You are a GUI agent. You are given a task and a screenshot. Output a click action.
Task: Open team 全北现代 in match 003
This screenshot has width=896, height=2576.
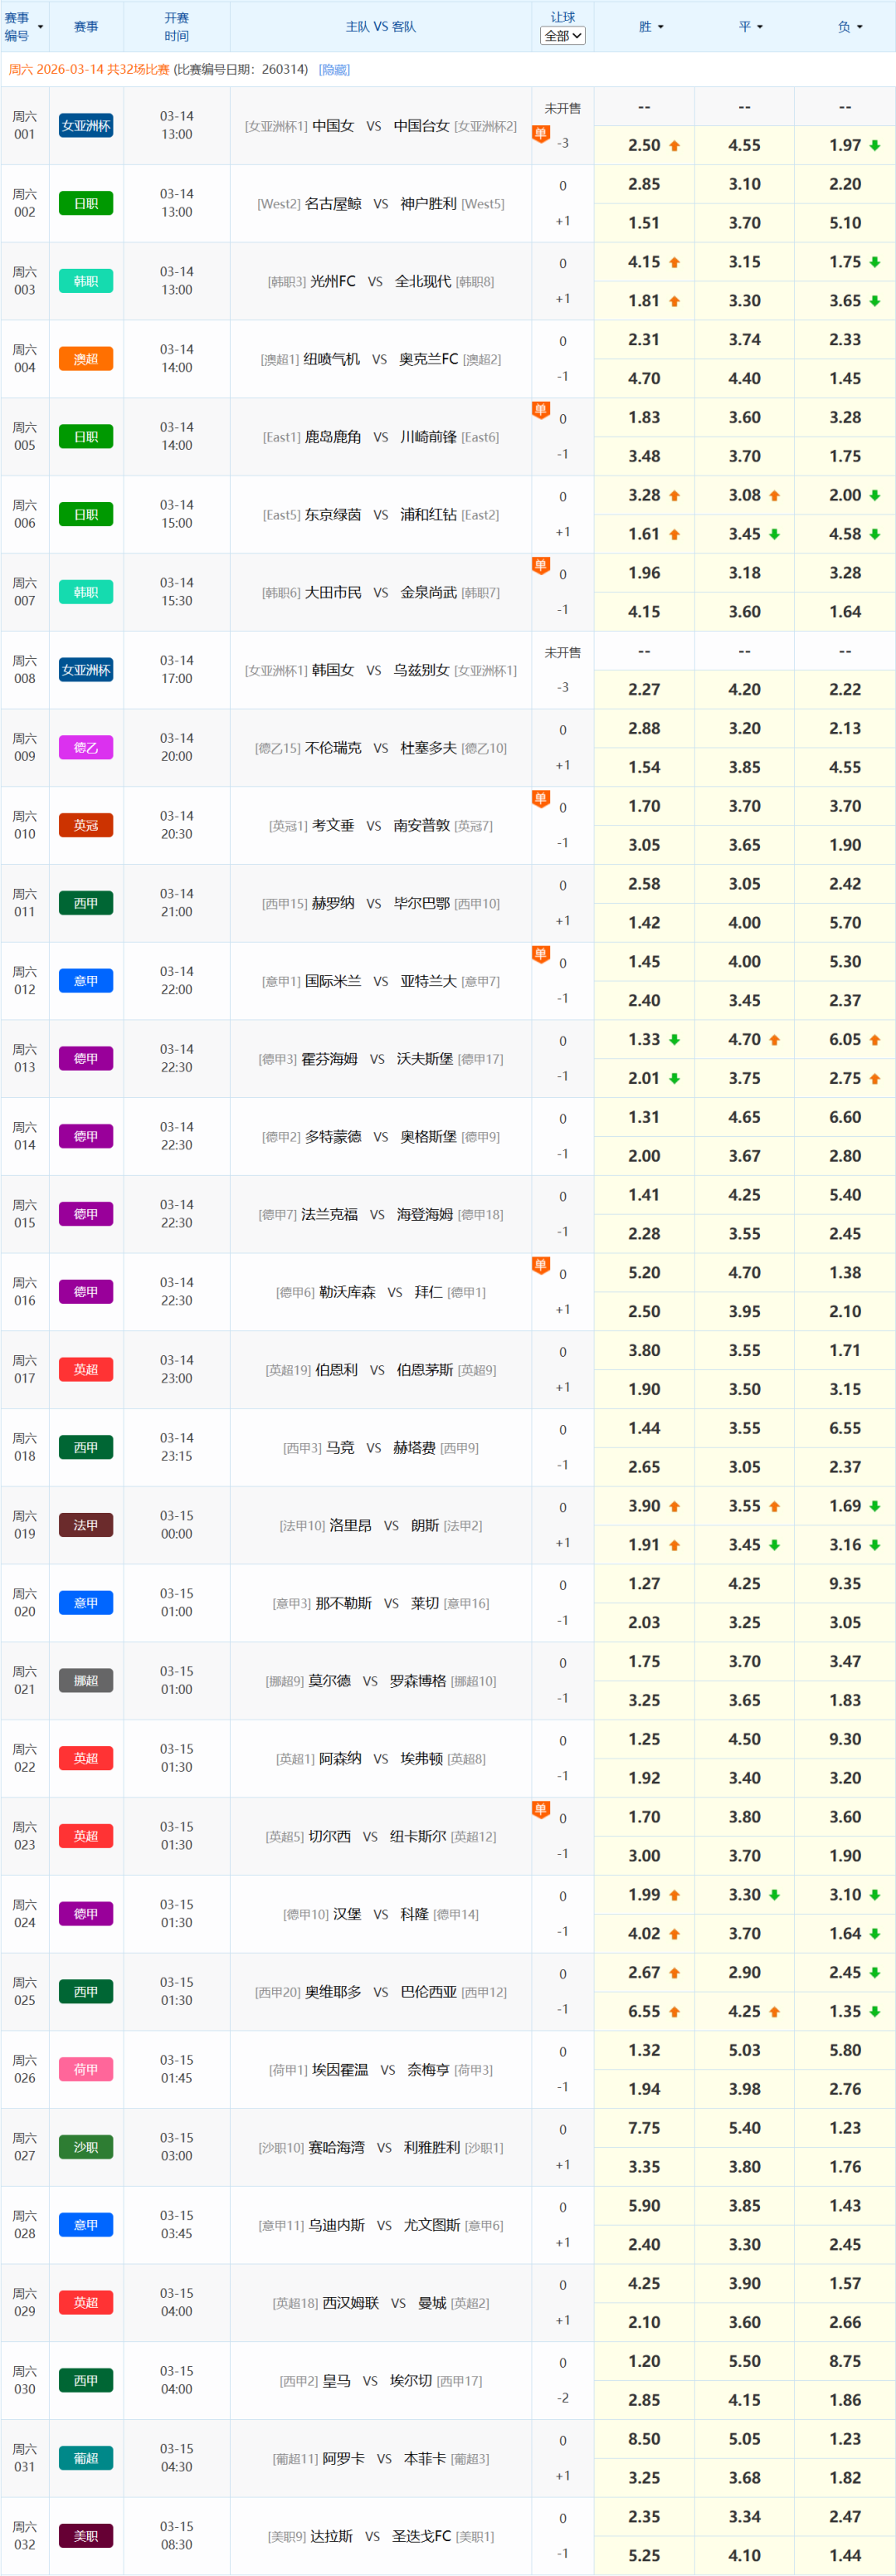coord(423,282)
